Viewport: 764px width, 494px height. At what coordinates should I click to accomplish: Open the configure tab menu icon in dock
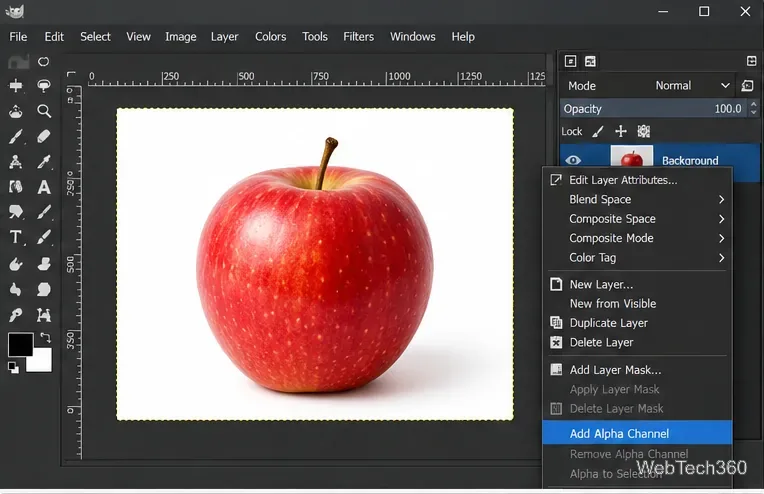pyautogui.click(x=751, y=61)
